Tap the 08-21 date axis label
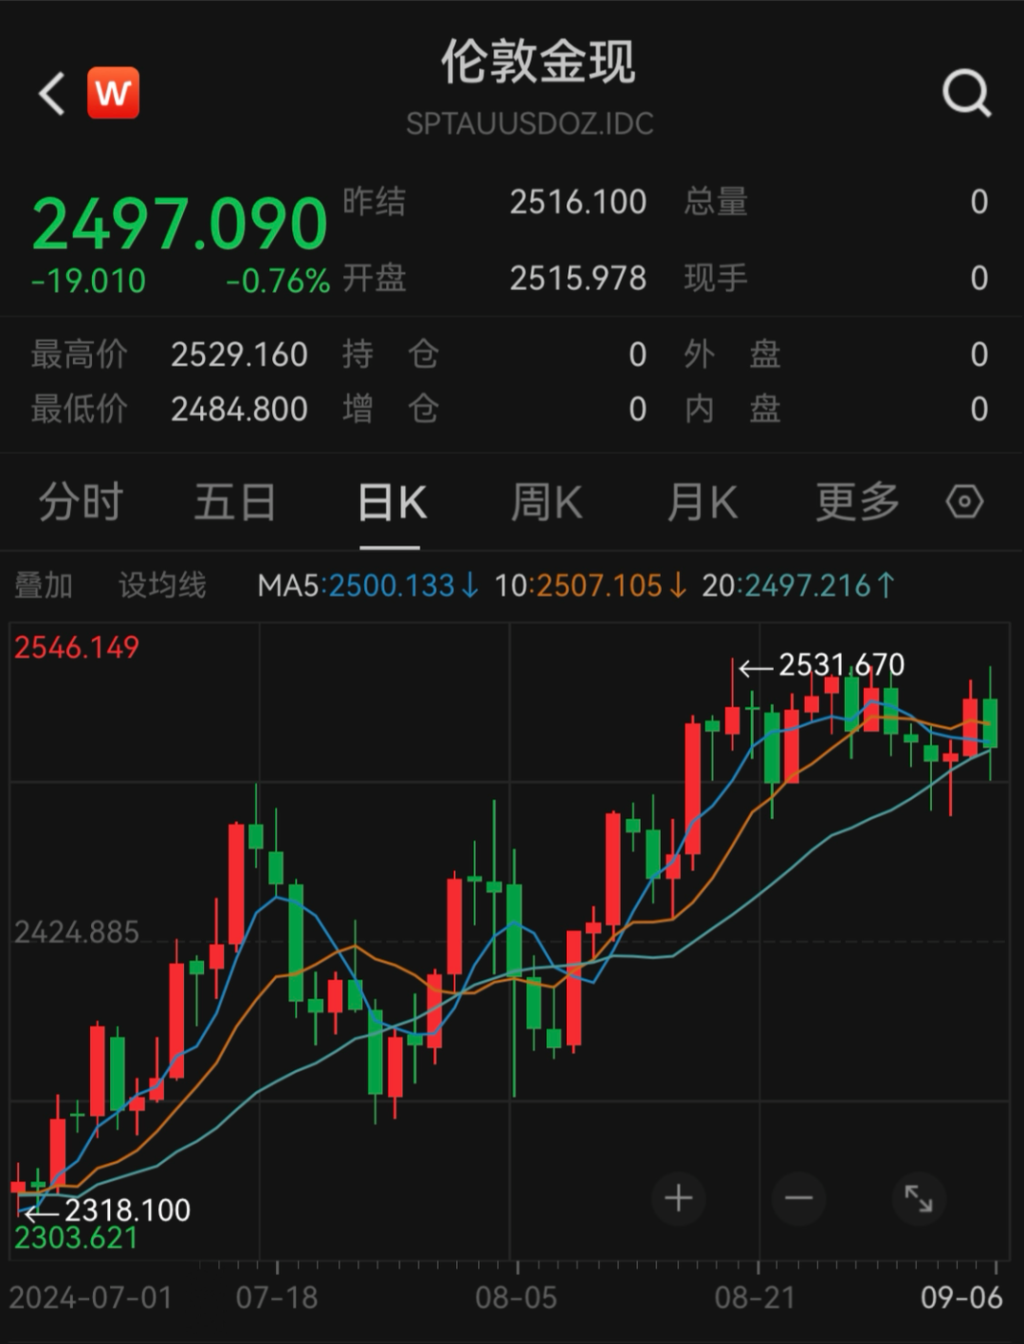 (x=755, y=1298)
